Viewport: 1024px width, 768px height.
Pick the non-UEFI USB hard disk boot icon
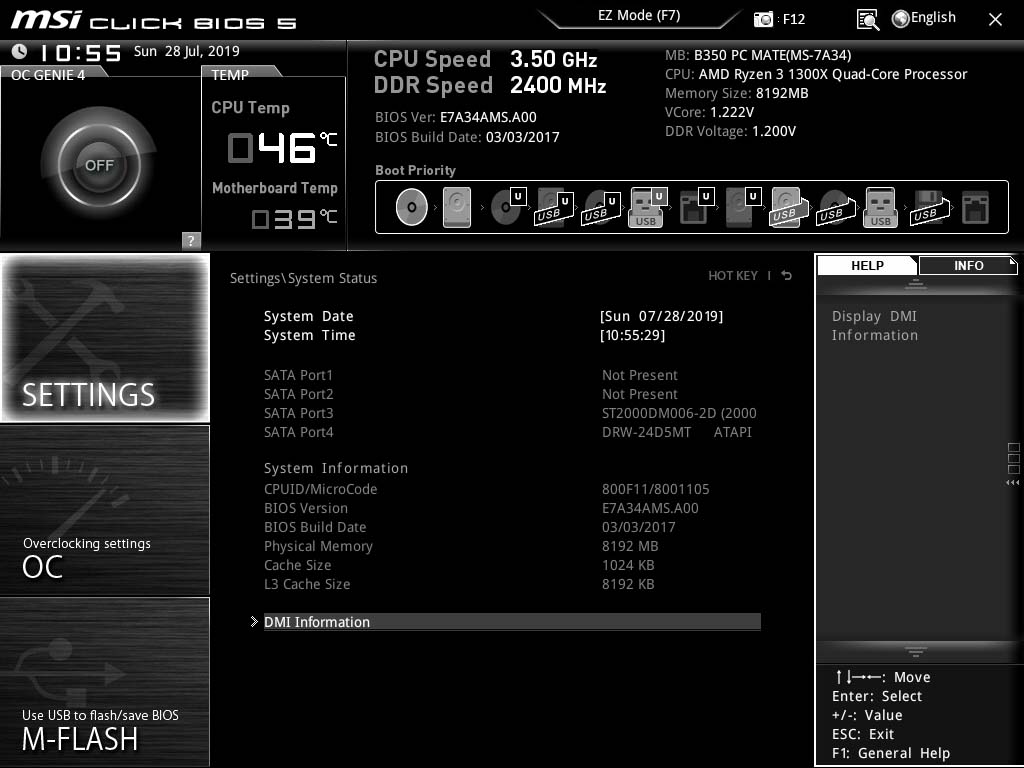pos(789,207)
